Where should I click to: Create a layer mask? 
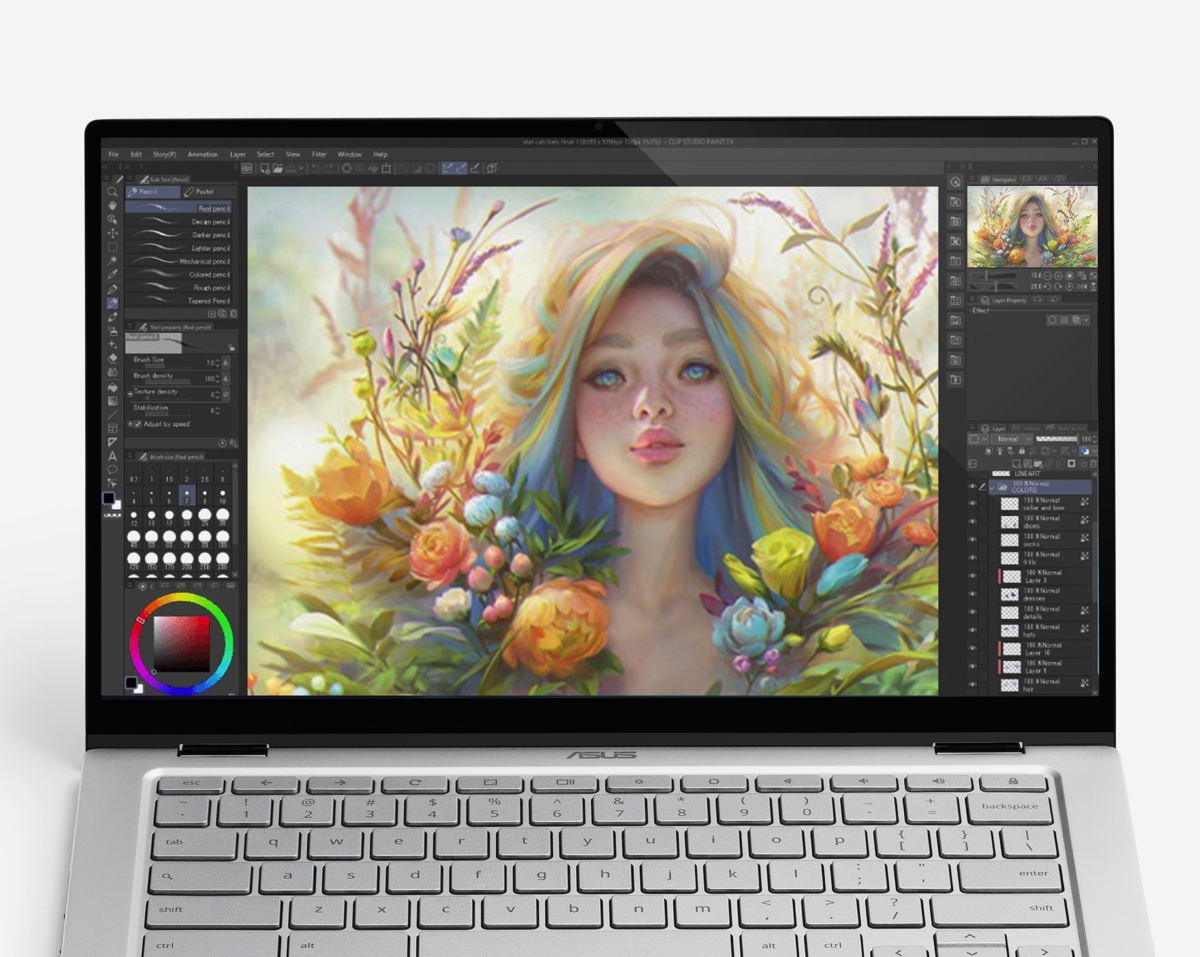(x=1071, y=464)
